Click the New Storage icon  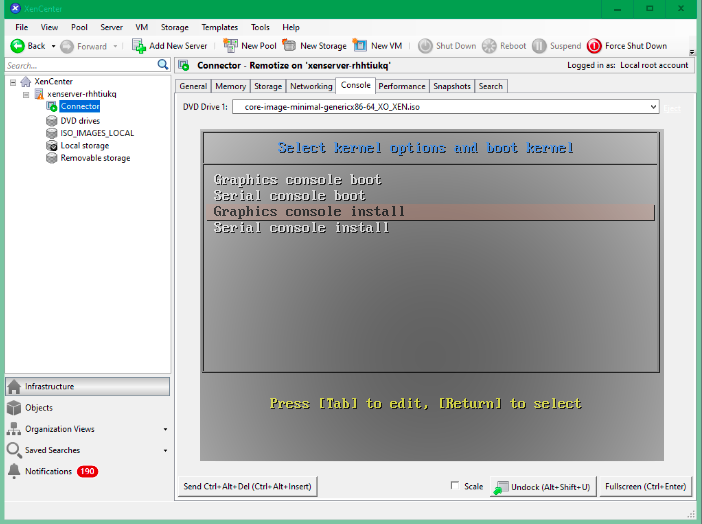[x=290, y=45]
